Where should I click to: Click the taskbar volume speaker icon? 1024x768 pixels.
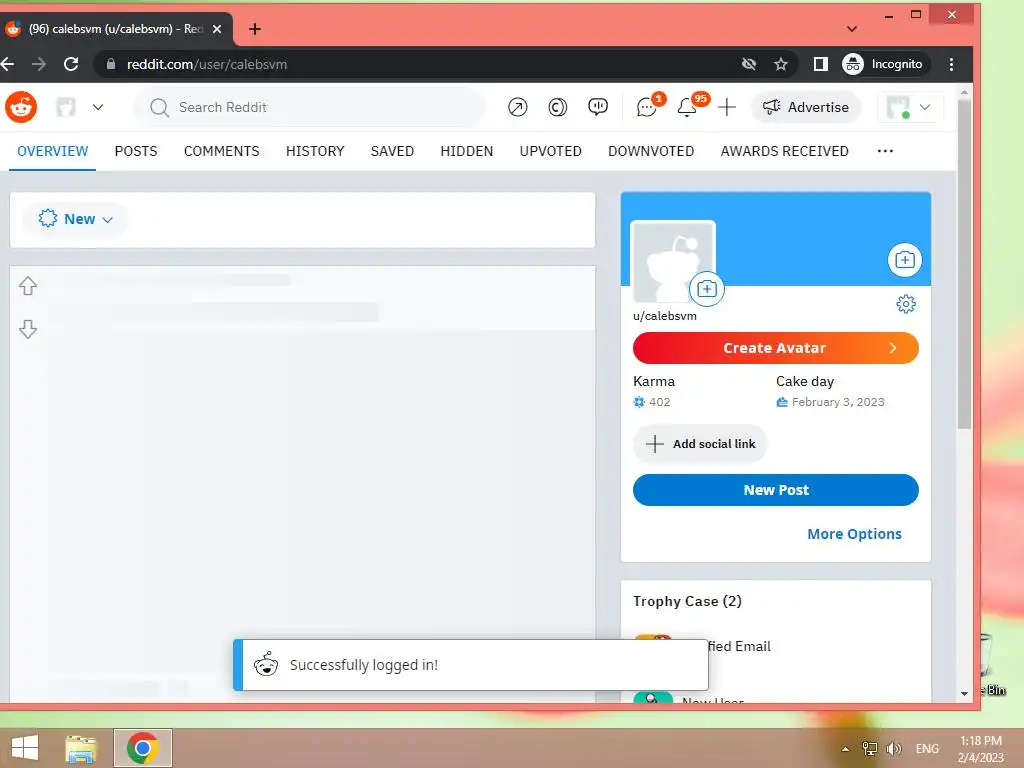pos(893,748)
